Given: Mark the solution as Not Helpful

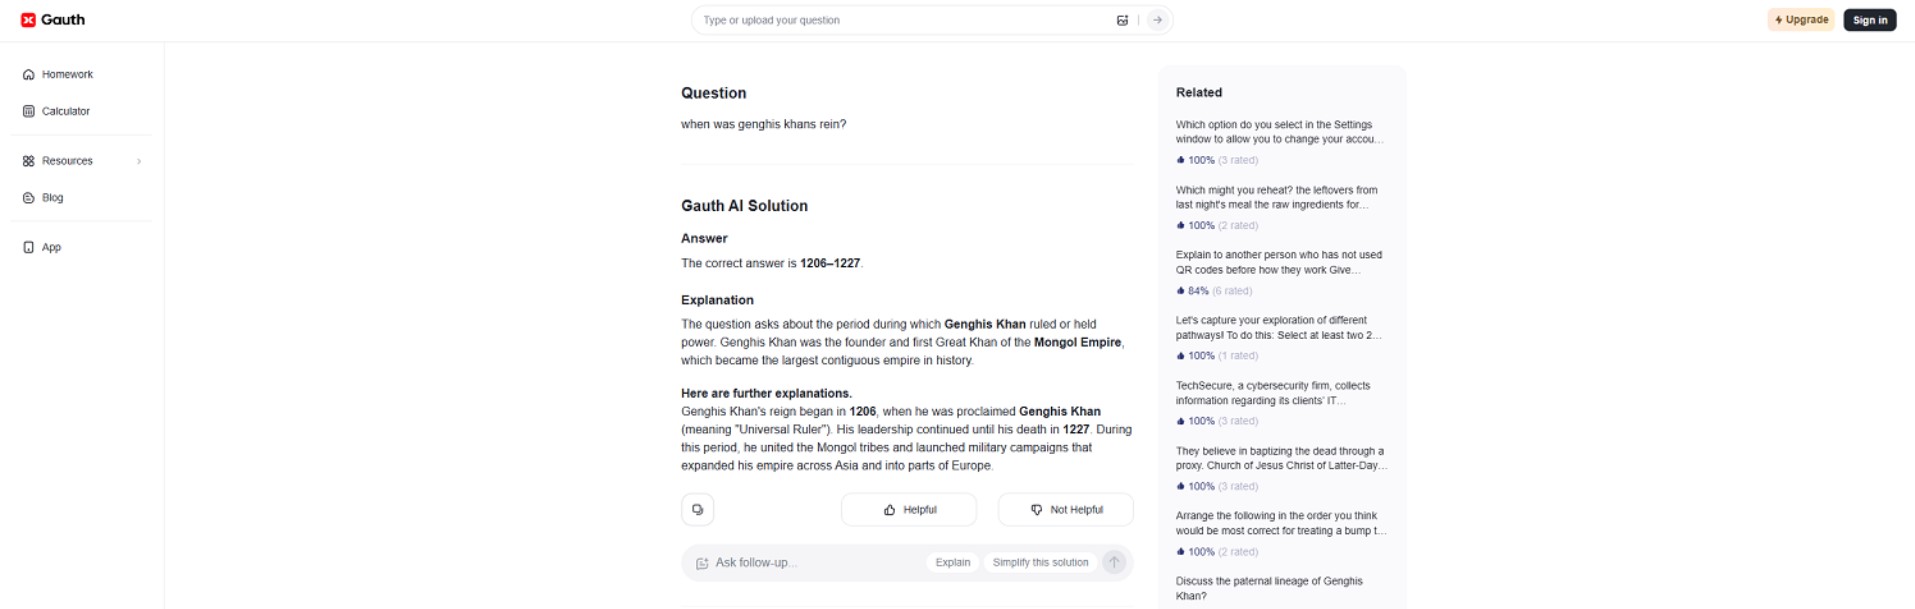Looking at the screenshot, I should pyautogui.click(x=1066, y=510).
